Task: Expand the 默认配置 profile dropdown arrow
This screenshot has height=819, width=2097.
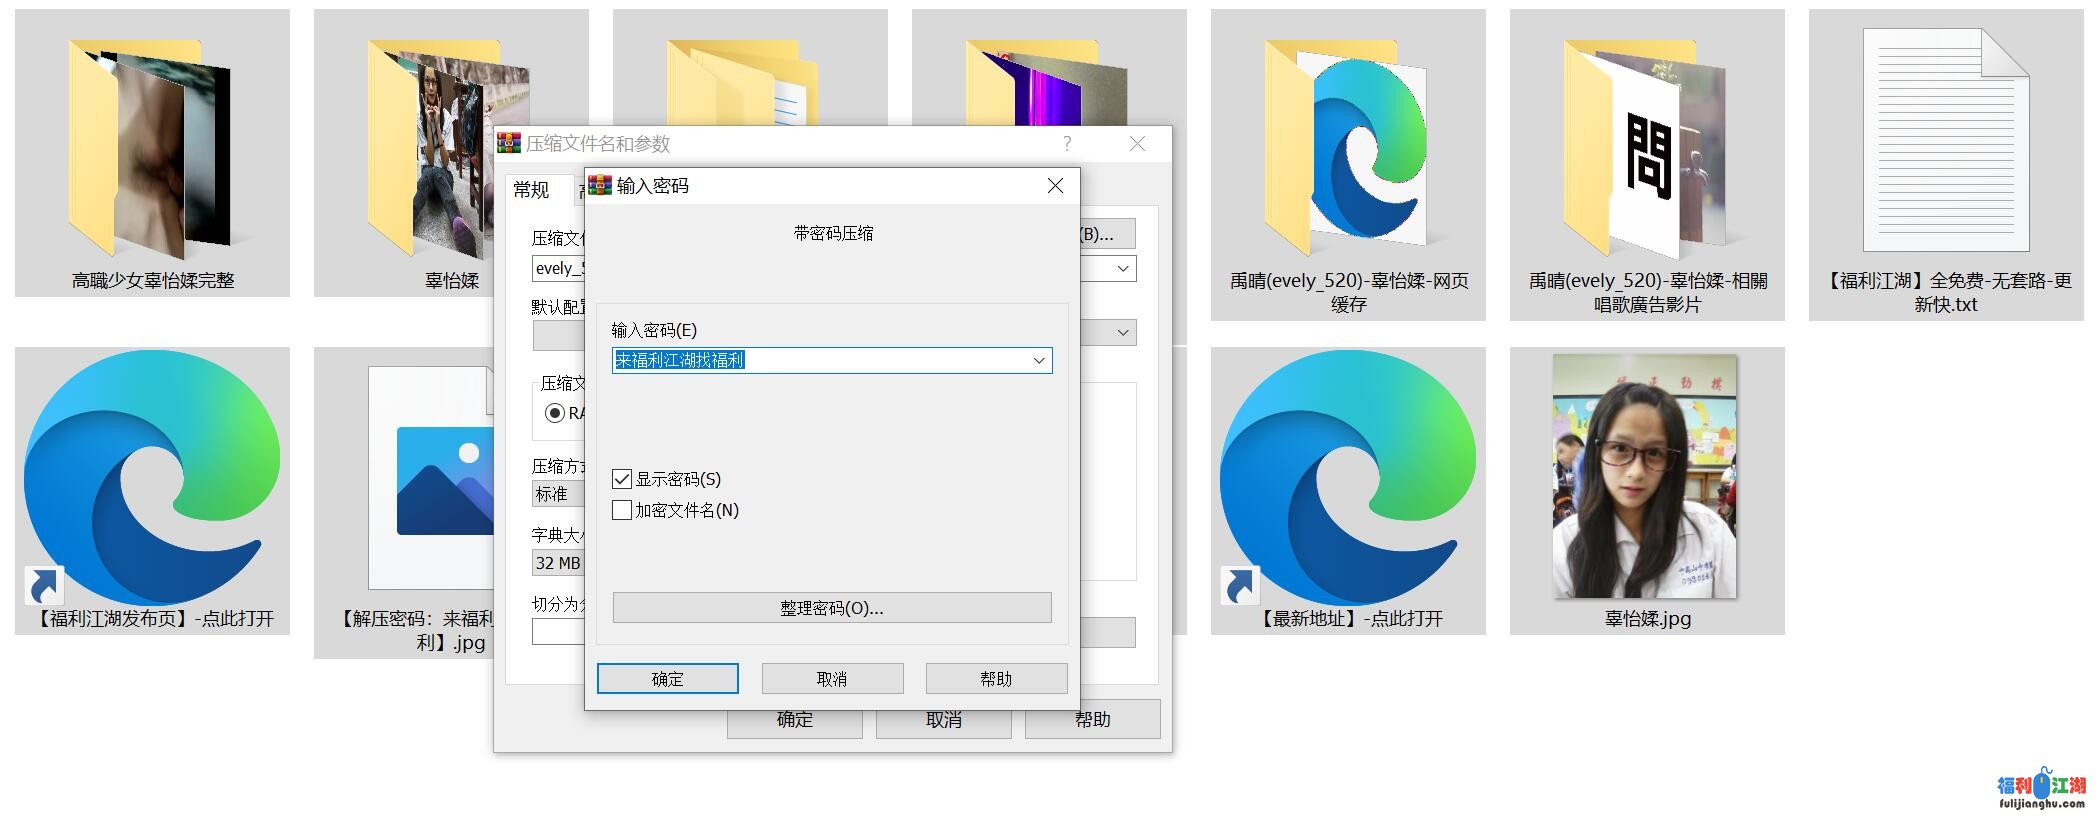Action: (x=1123, y=333)
